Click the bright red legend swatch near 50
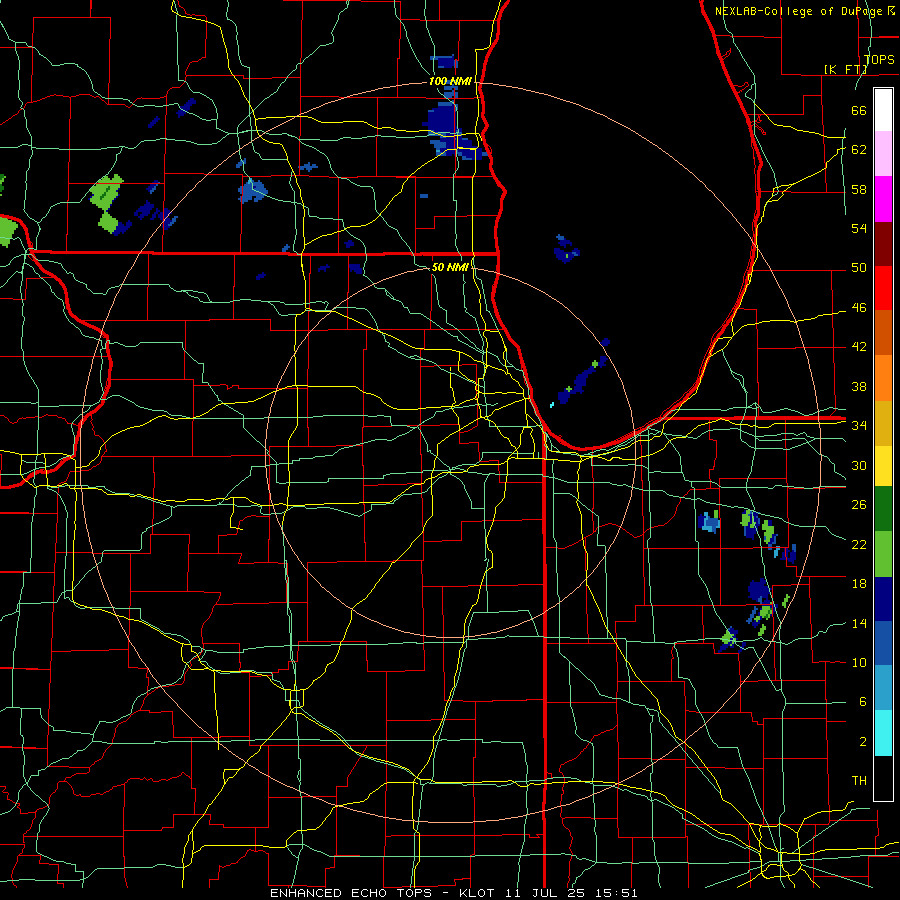900x900 pixels. tap(883, 288)
